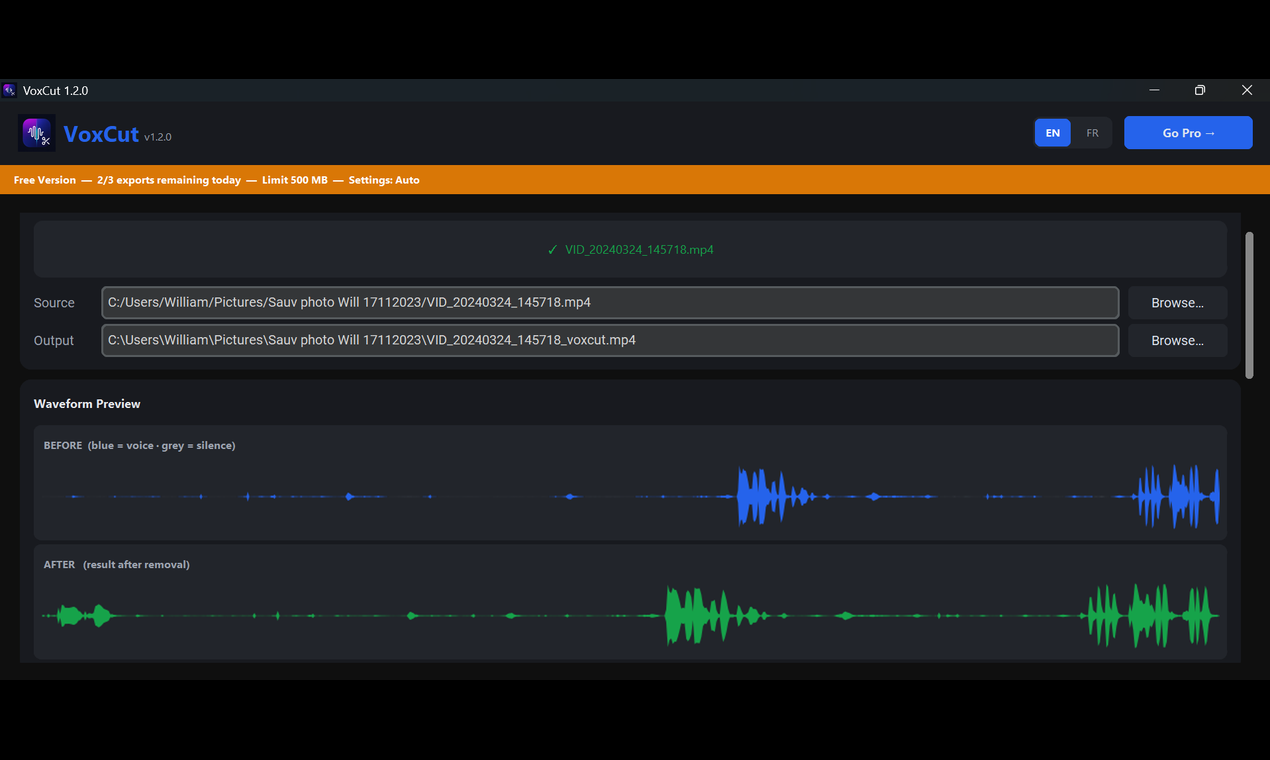Click the "Output" label
The height and width of the screenshot is (760, 1270).
(54, 341)
